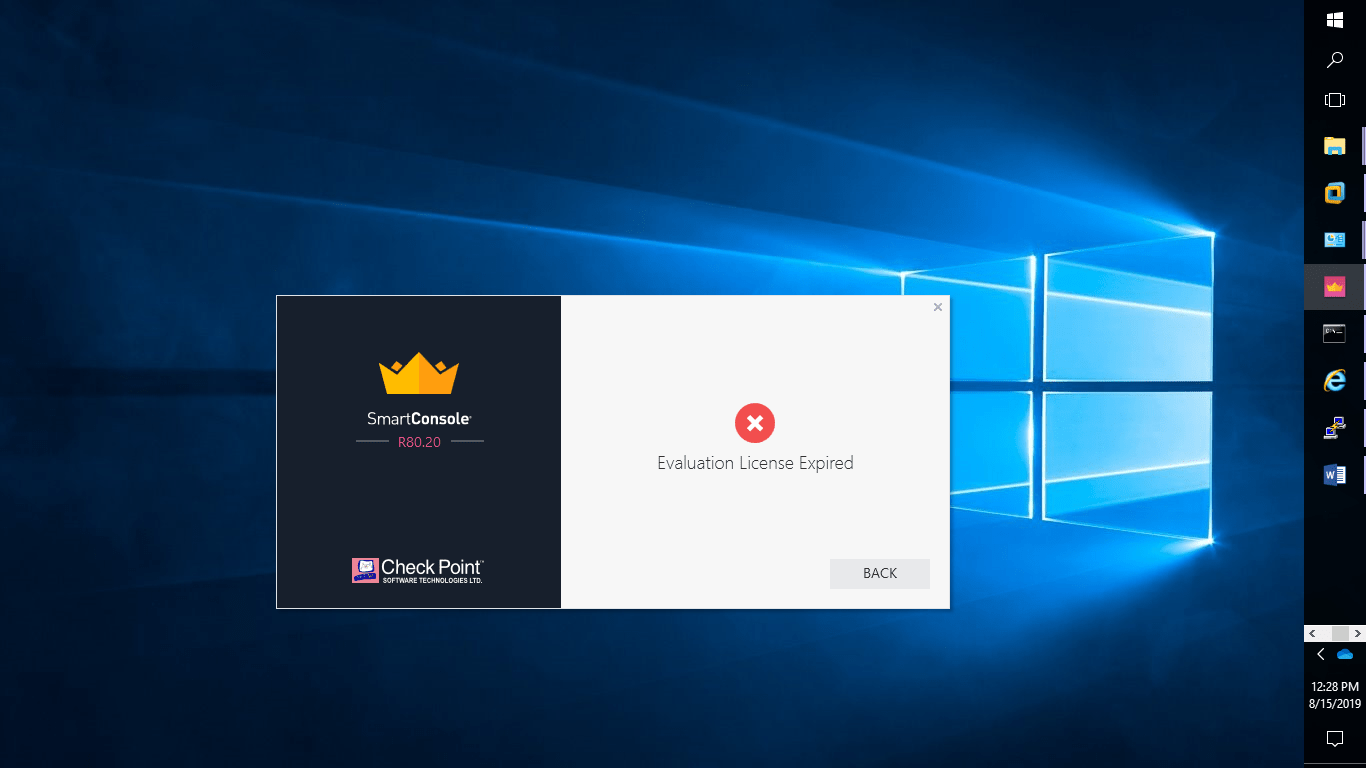1366x768 pixels.
Task: Open the Outlook app on taskbar
Action: (x=1334, y=240)
